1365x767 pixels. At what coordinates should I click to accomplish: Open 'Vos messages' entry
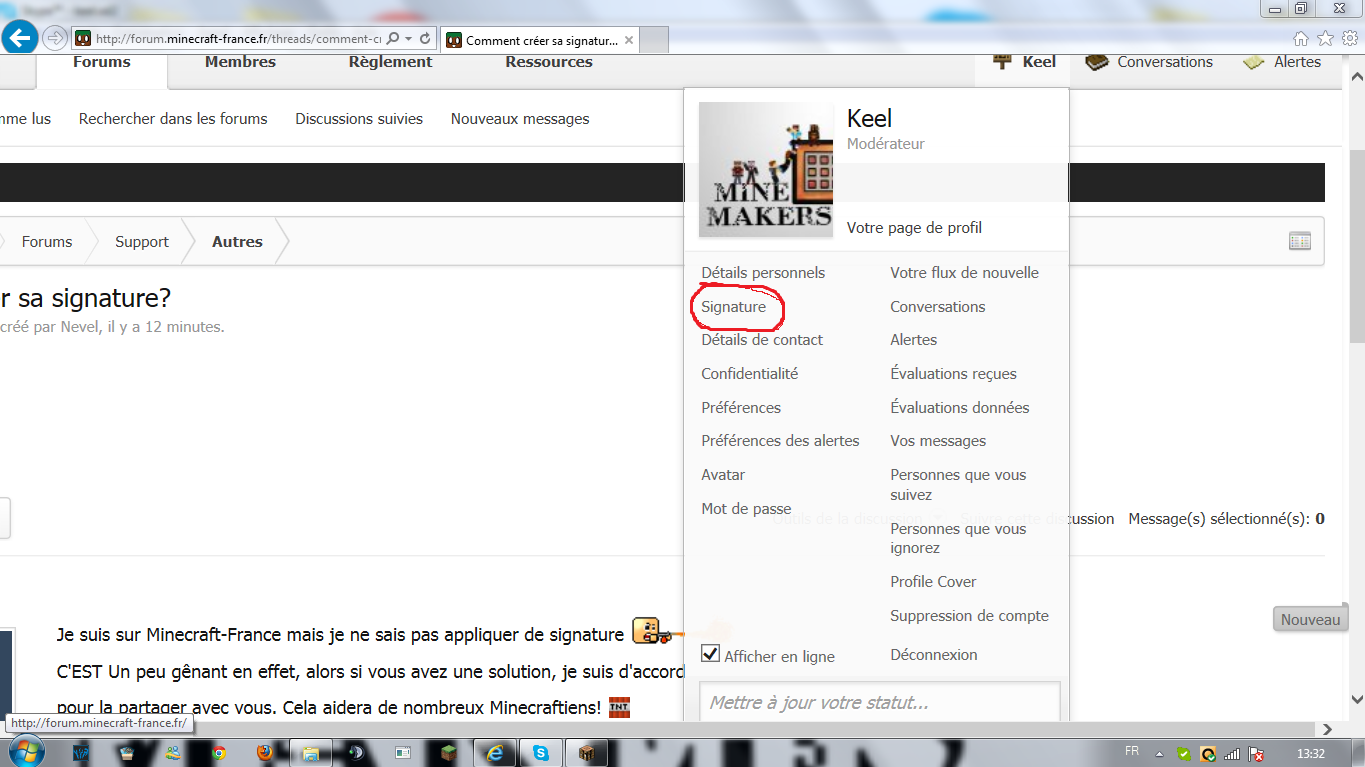938,441
